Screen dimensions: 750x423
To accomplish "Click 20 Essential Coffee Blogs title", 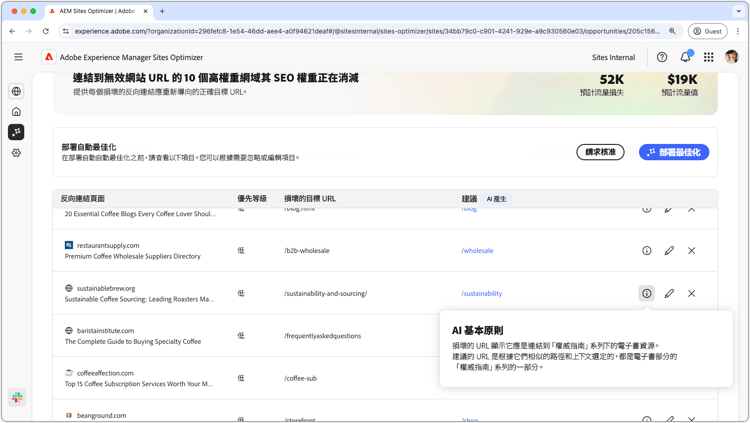I will pyautogui.click(x=140, y=214).
